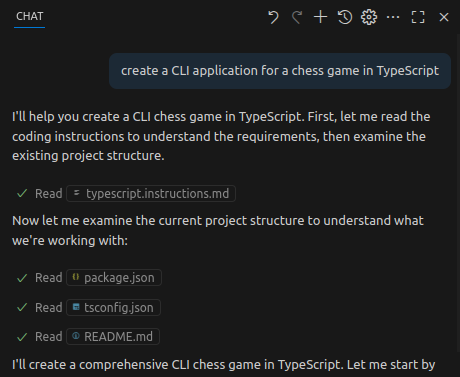The width and height of the screenshot is (460, 377).
Task: Click the tsconfig.json file type icon
Action: pos(76,307)
